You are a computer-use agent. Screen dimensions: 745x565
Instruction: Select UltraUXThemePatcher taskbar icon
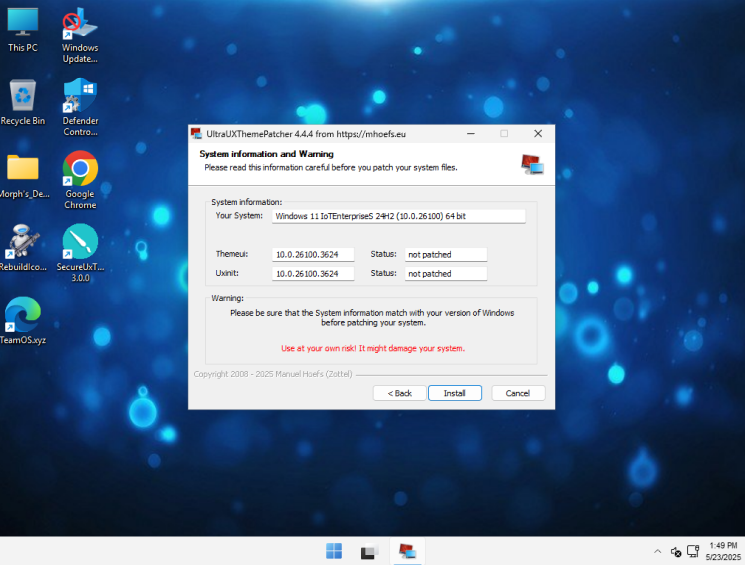pos(407,551)
